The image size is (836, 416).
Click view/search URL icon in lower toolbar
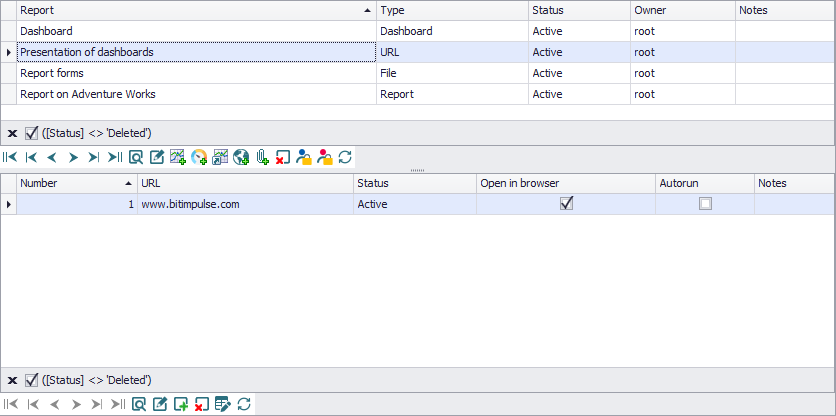(139, 404)
